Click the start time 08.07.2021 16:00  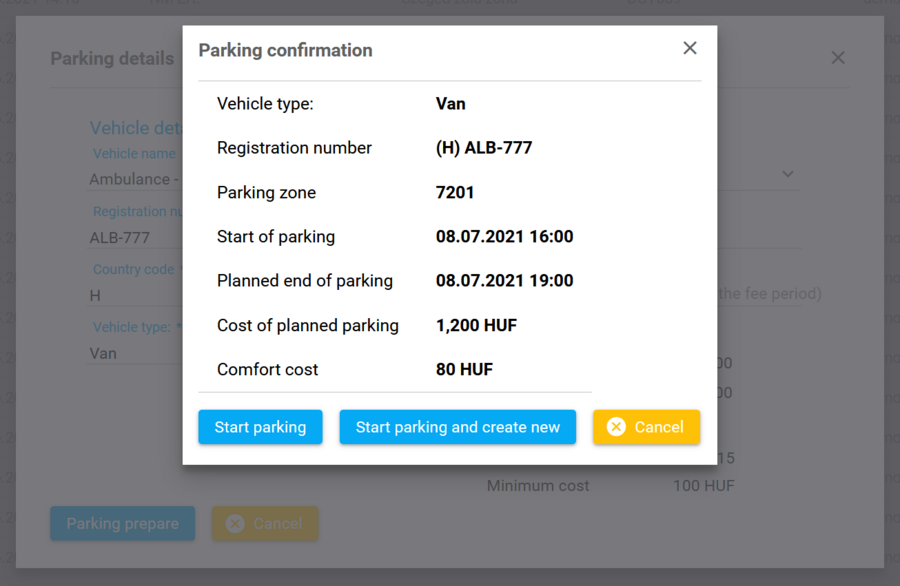pos(504,237)
